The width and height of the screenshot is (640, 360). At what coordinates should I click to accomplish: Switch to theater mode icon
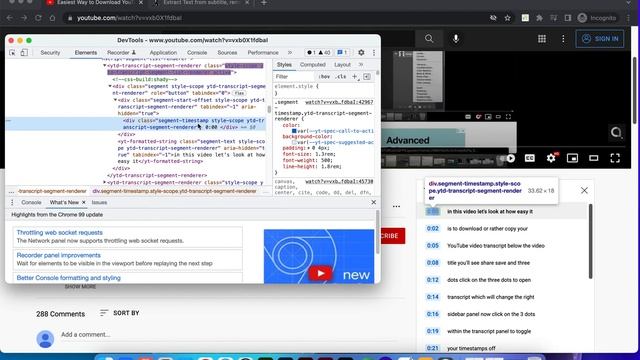pos(594,158)
